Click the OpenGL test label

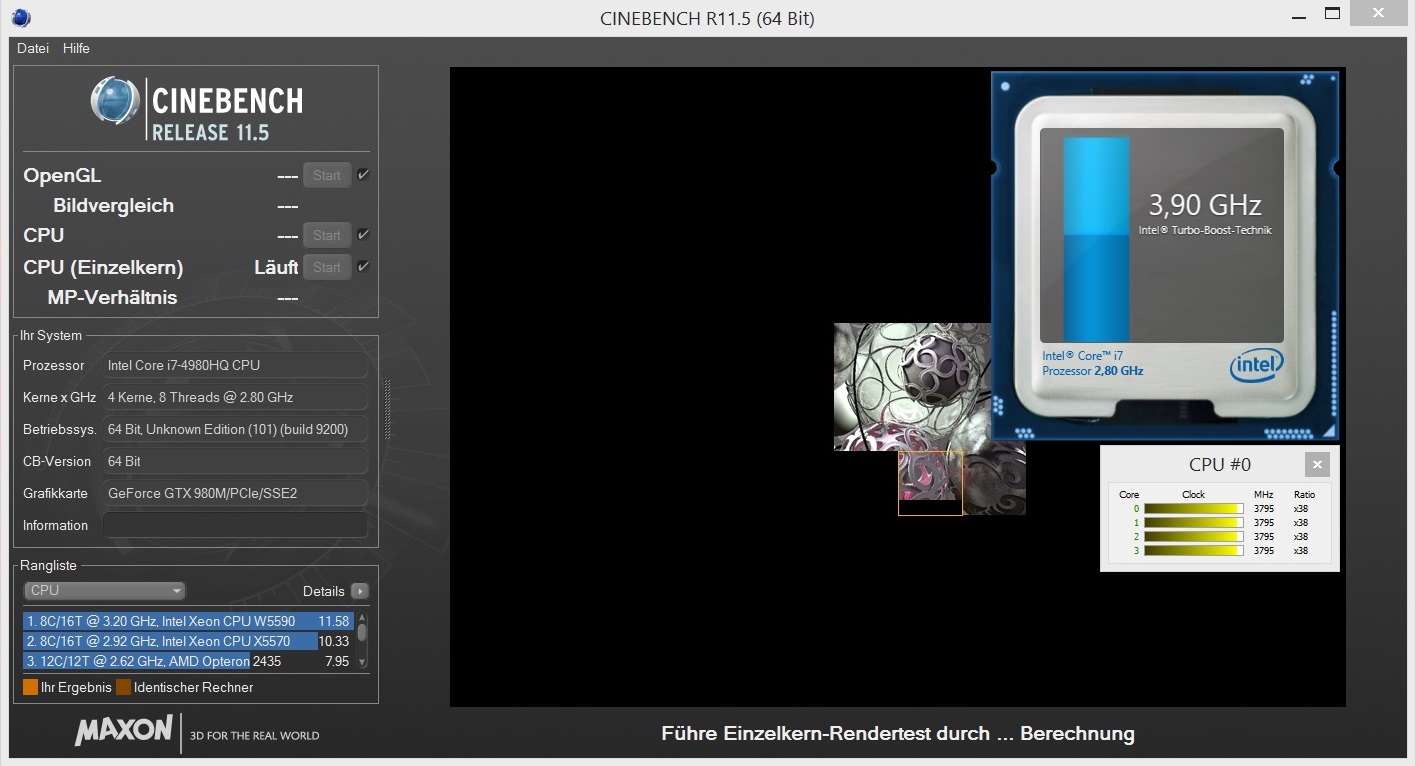(x=62, y=175)
